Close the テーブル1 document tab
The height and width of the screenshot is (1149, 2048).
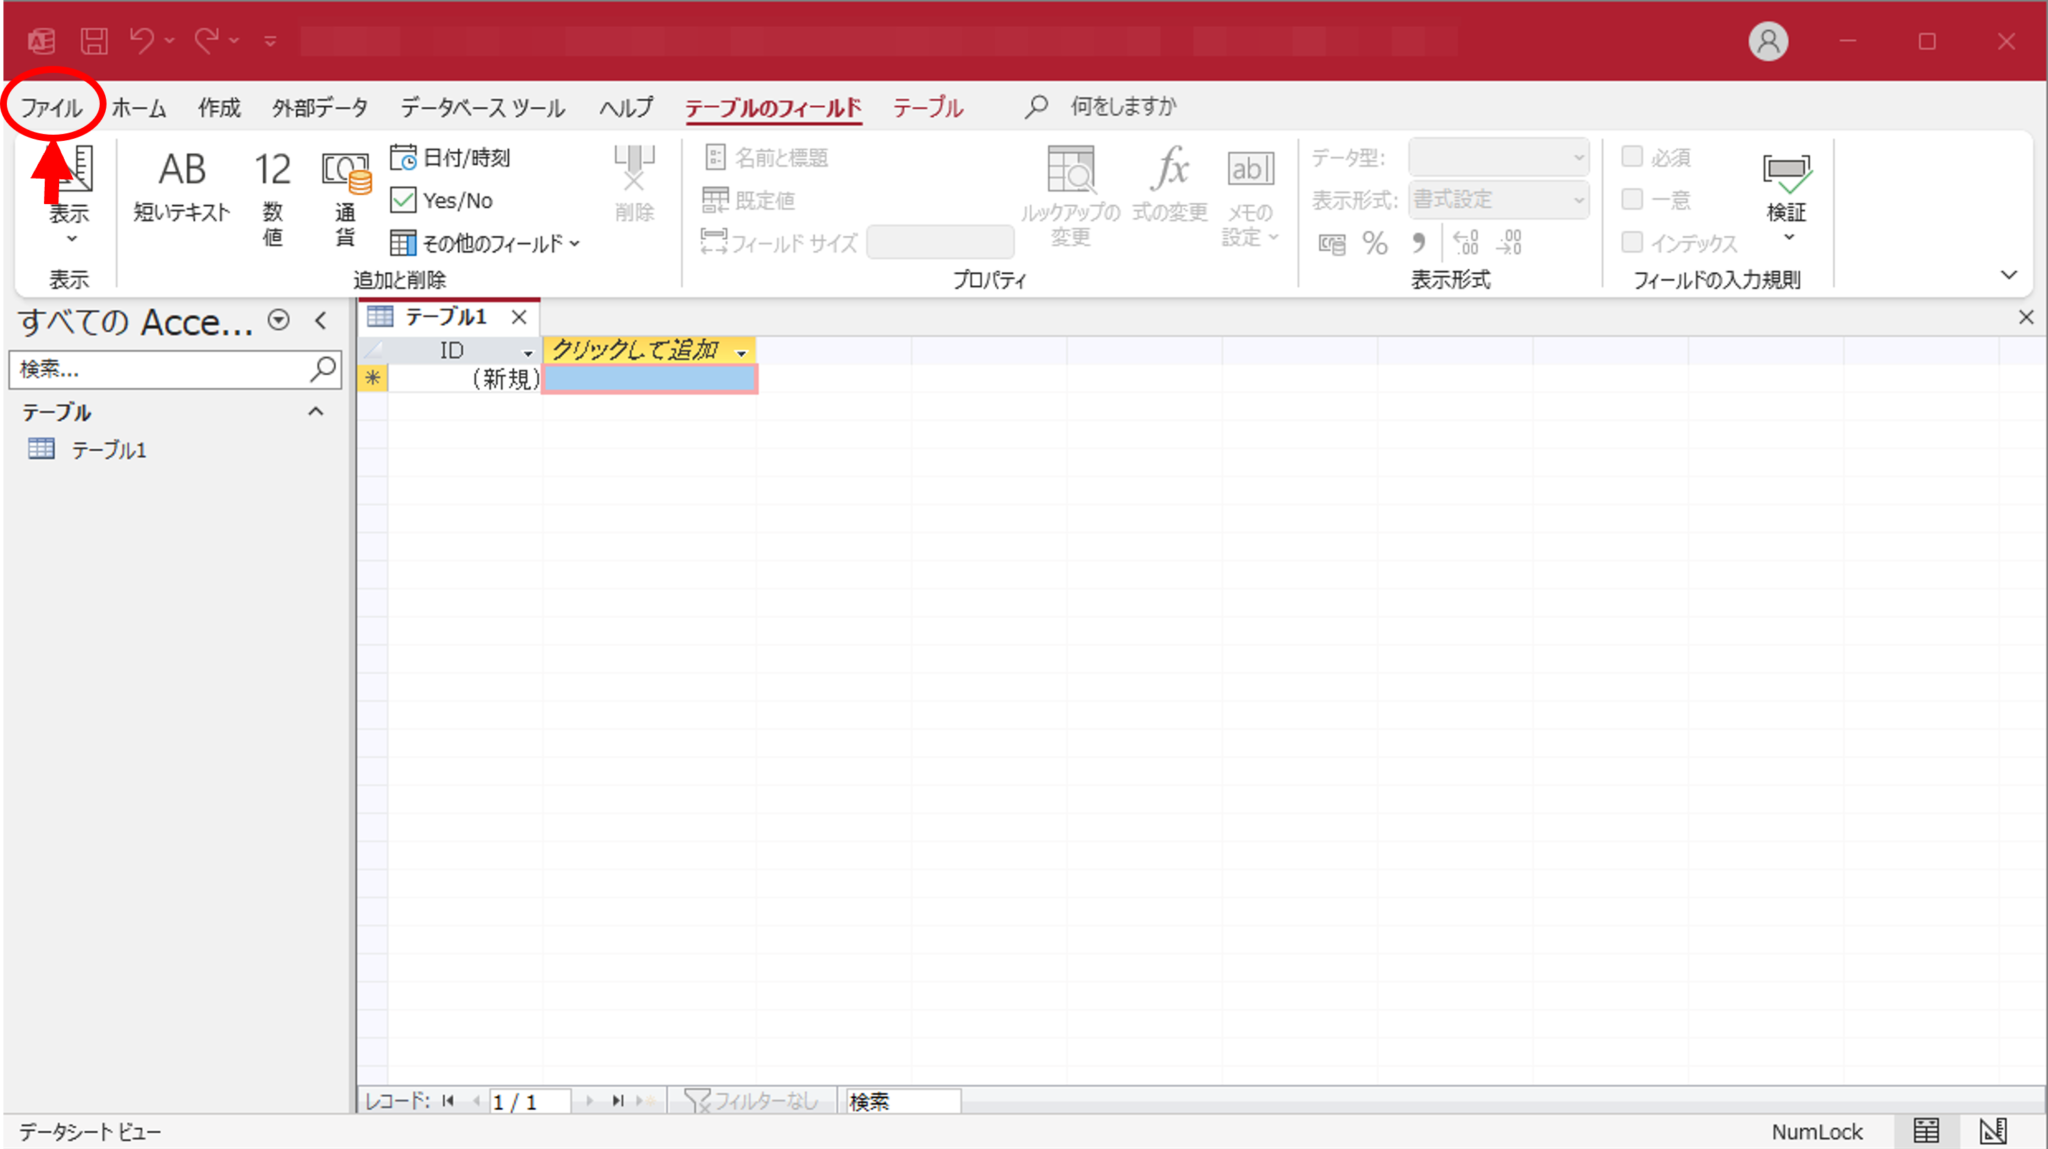point(519,317)
